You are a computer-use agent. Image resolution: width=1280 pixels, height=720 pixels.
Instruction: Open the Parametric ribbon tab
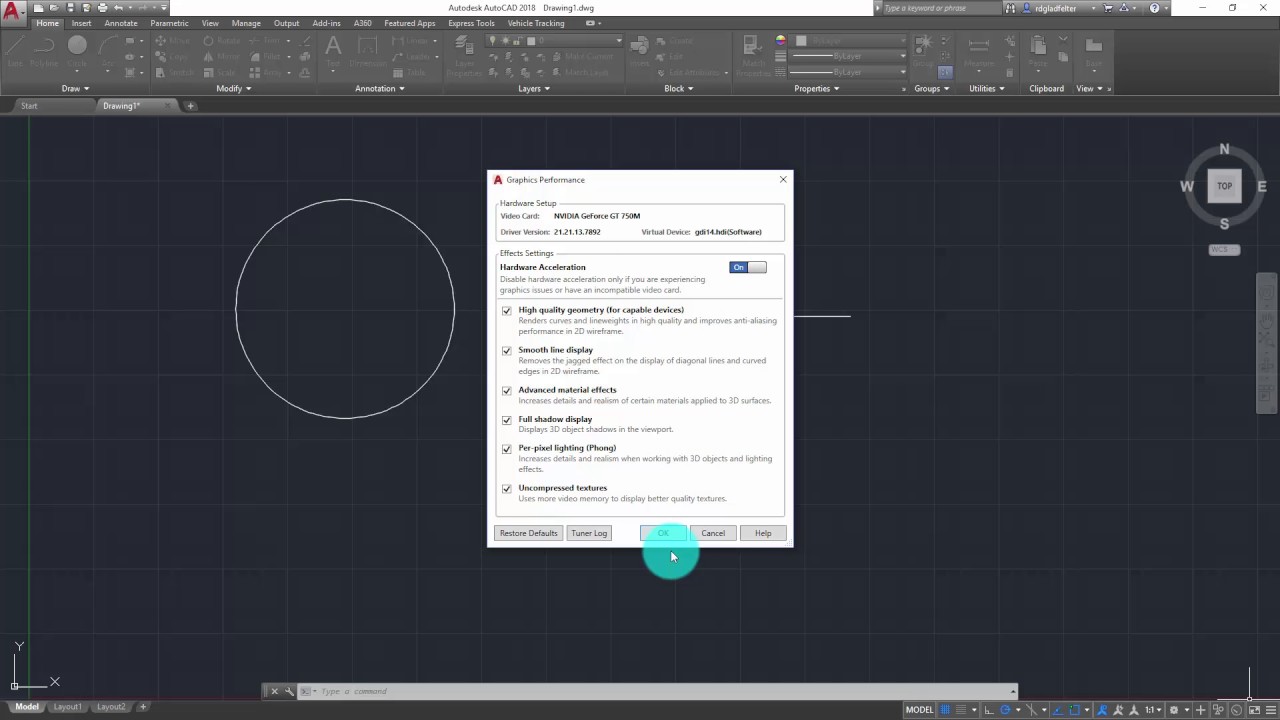(x=169, y=23)
